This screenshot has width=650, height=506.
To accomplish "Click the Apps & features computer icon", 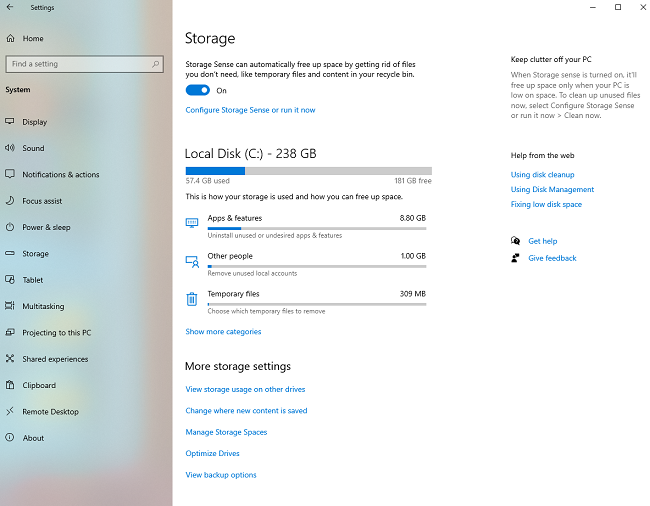I will 192,223.
